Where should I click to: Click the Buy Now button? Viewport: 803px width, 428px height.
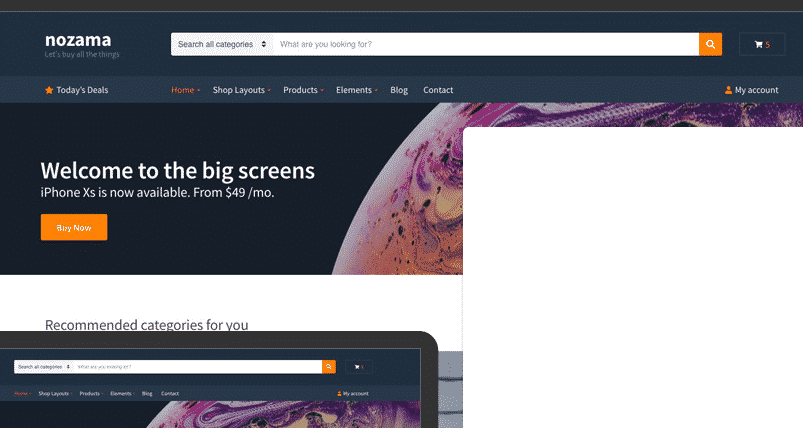(x=74, y=227)
